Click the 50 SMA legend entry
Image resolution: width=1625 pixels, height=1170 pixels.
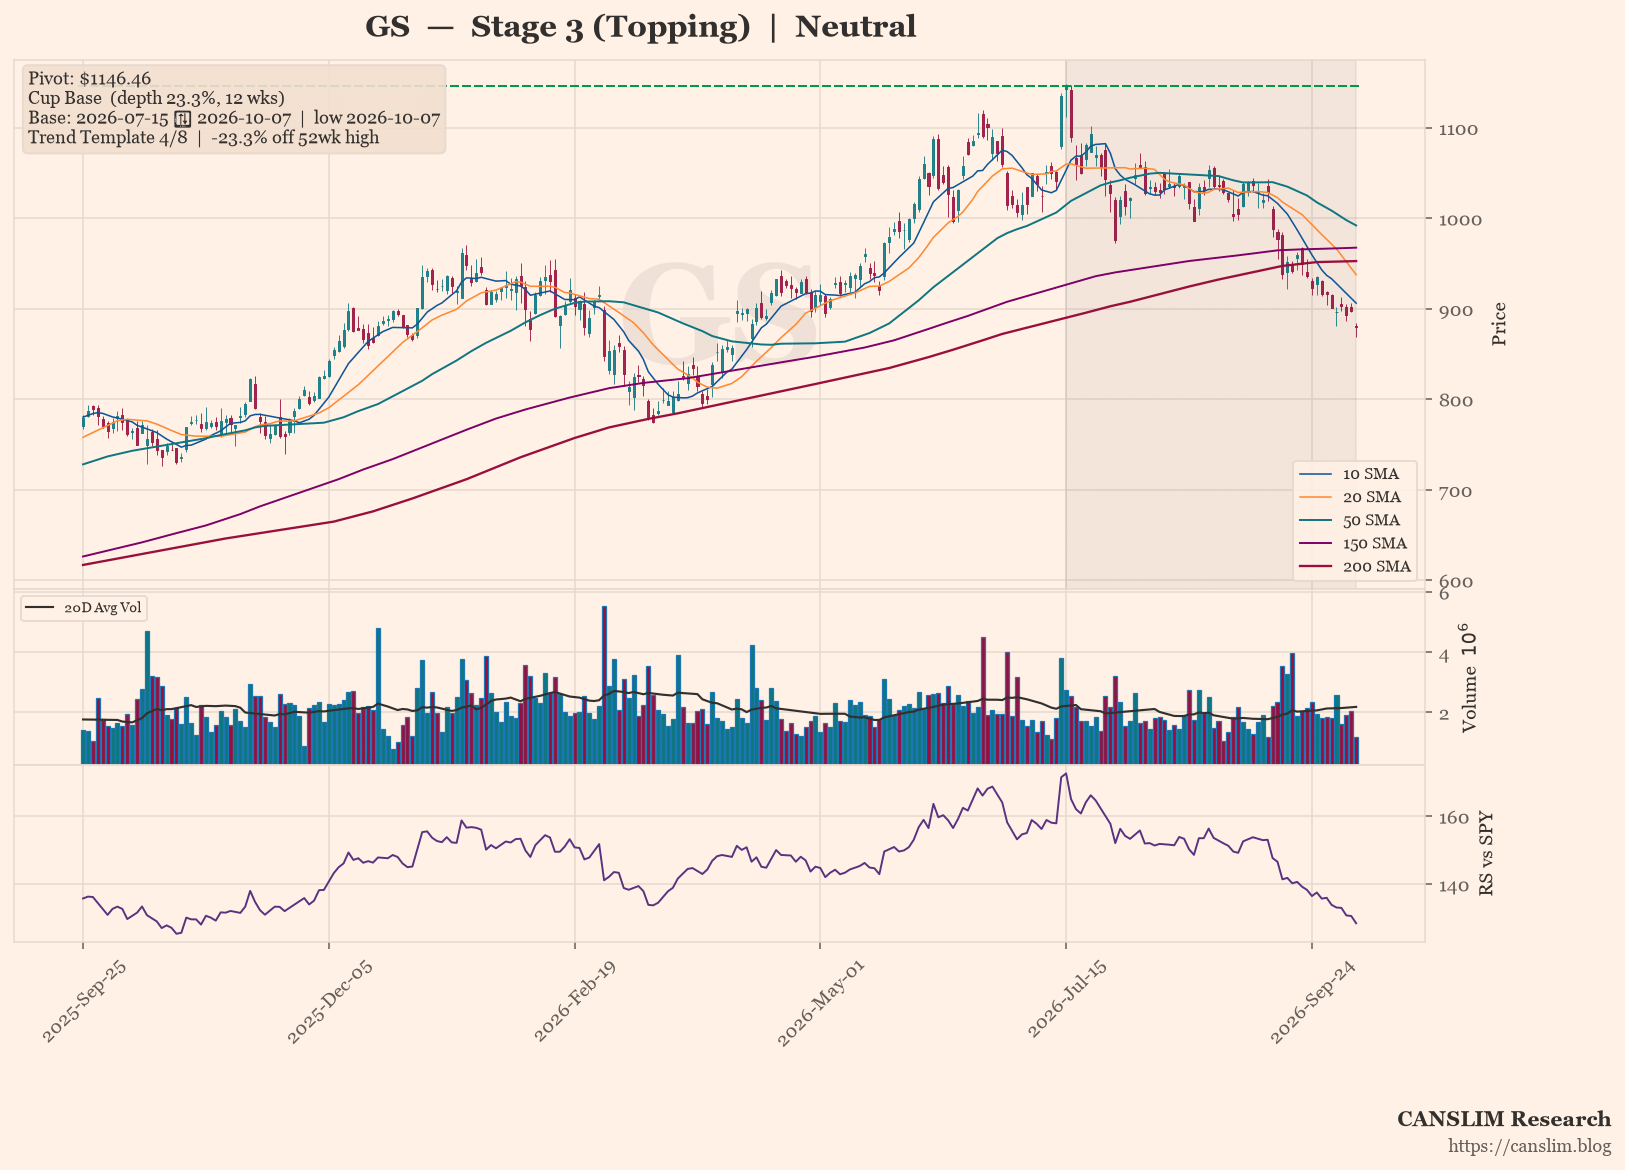coord(1353,520)
